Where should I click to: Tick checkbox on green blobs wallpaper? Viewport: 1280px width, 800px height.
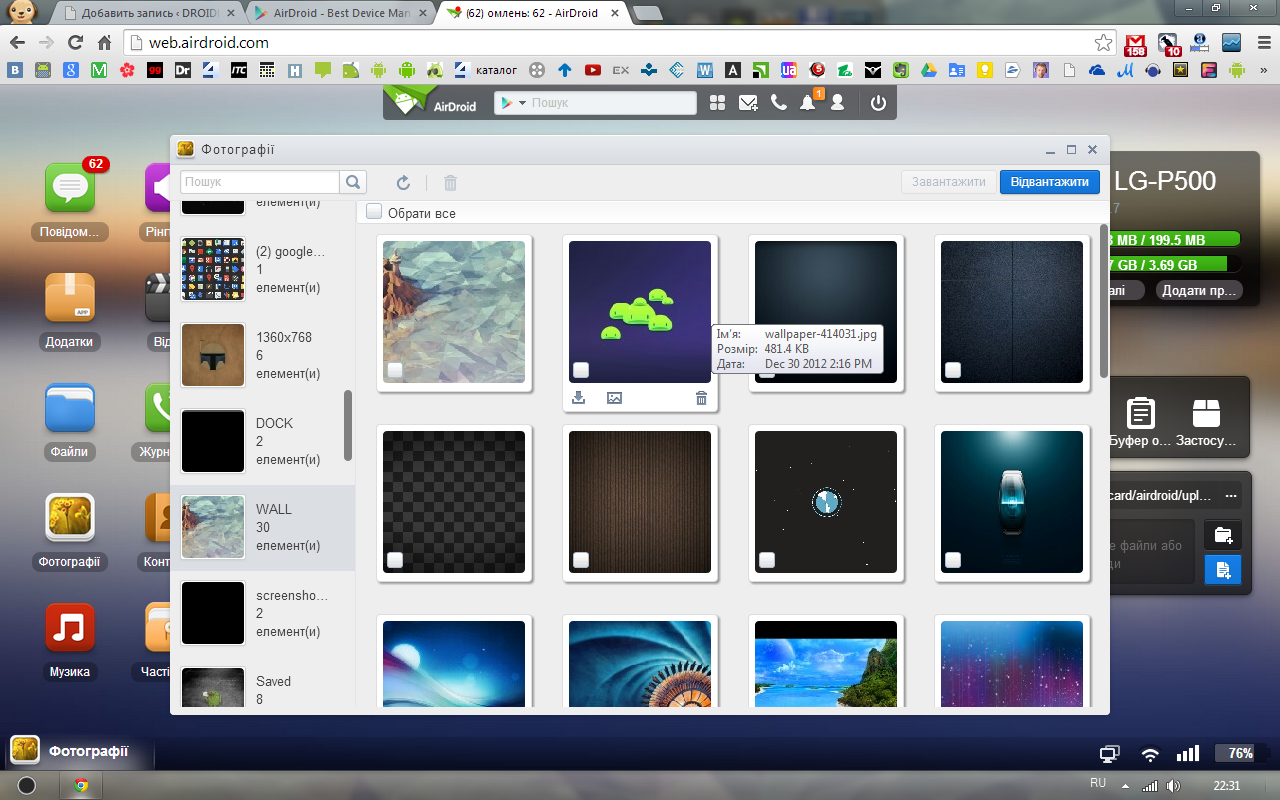(x=581, y=370)
